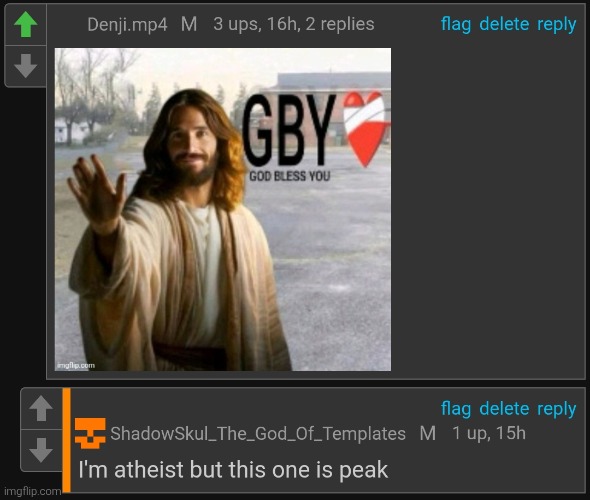
Task: Delete ShadowSkul's reply
Action: (504, 409)
